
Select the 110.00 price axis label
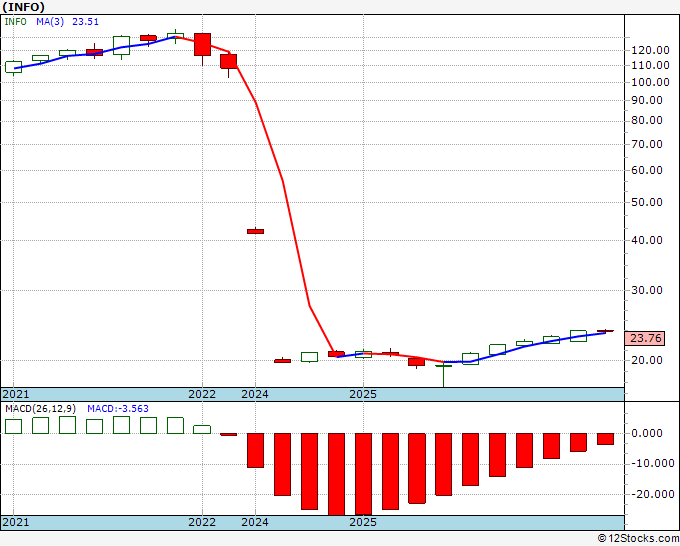point(650,65)
